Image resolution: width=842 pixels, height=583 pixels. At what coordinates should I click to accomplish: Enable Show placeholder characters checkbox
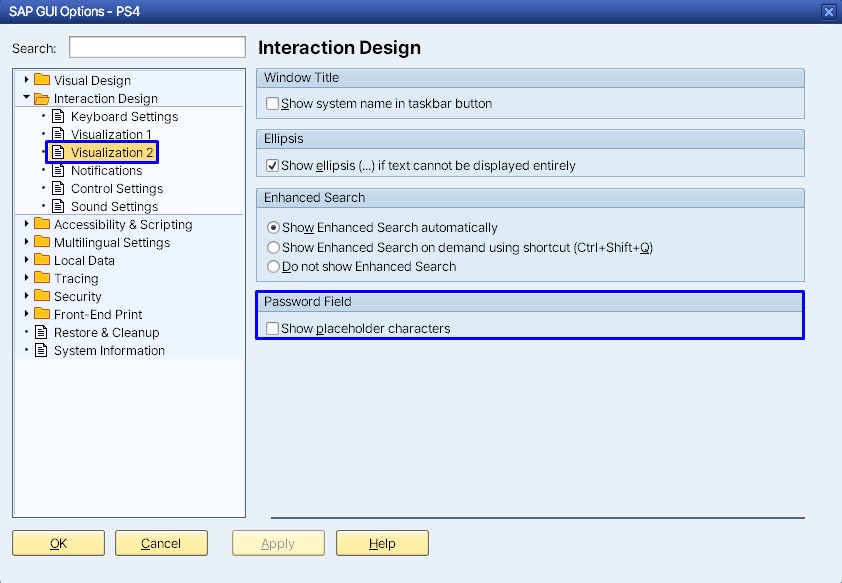[x=272, y=328]
